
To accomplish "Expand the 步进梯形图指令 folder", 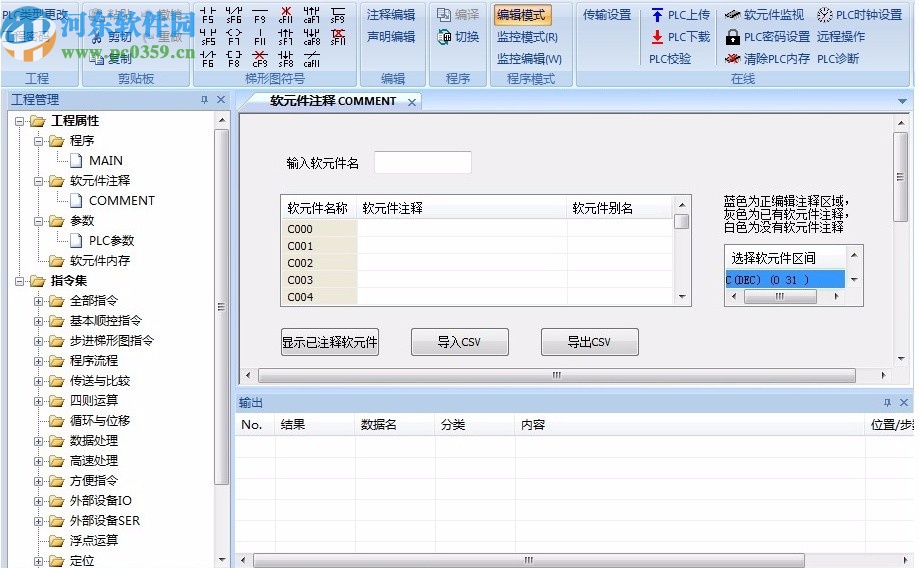I will coord(38,341).
